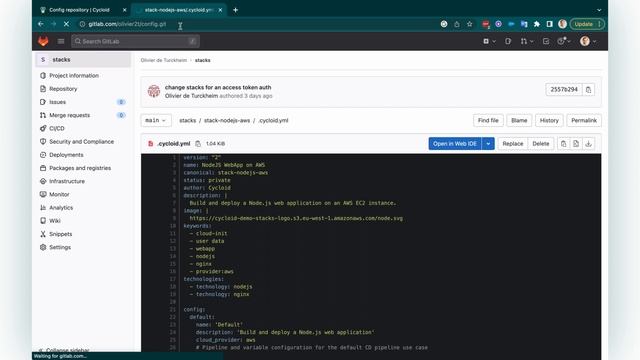Click the commit author avatar

pyautogui.click(x=154, y=91)
